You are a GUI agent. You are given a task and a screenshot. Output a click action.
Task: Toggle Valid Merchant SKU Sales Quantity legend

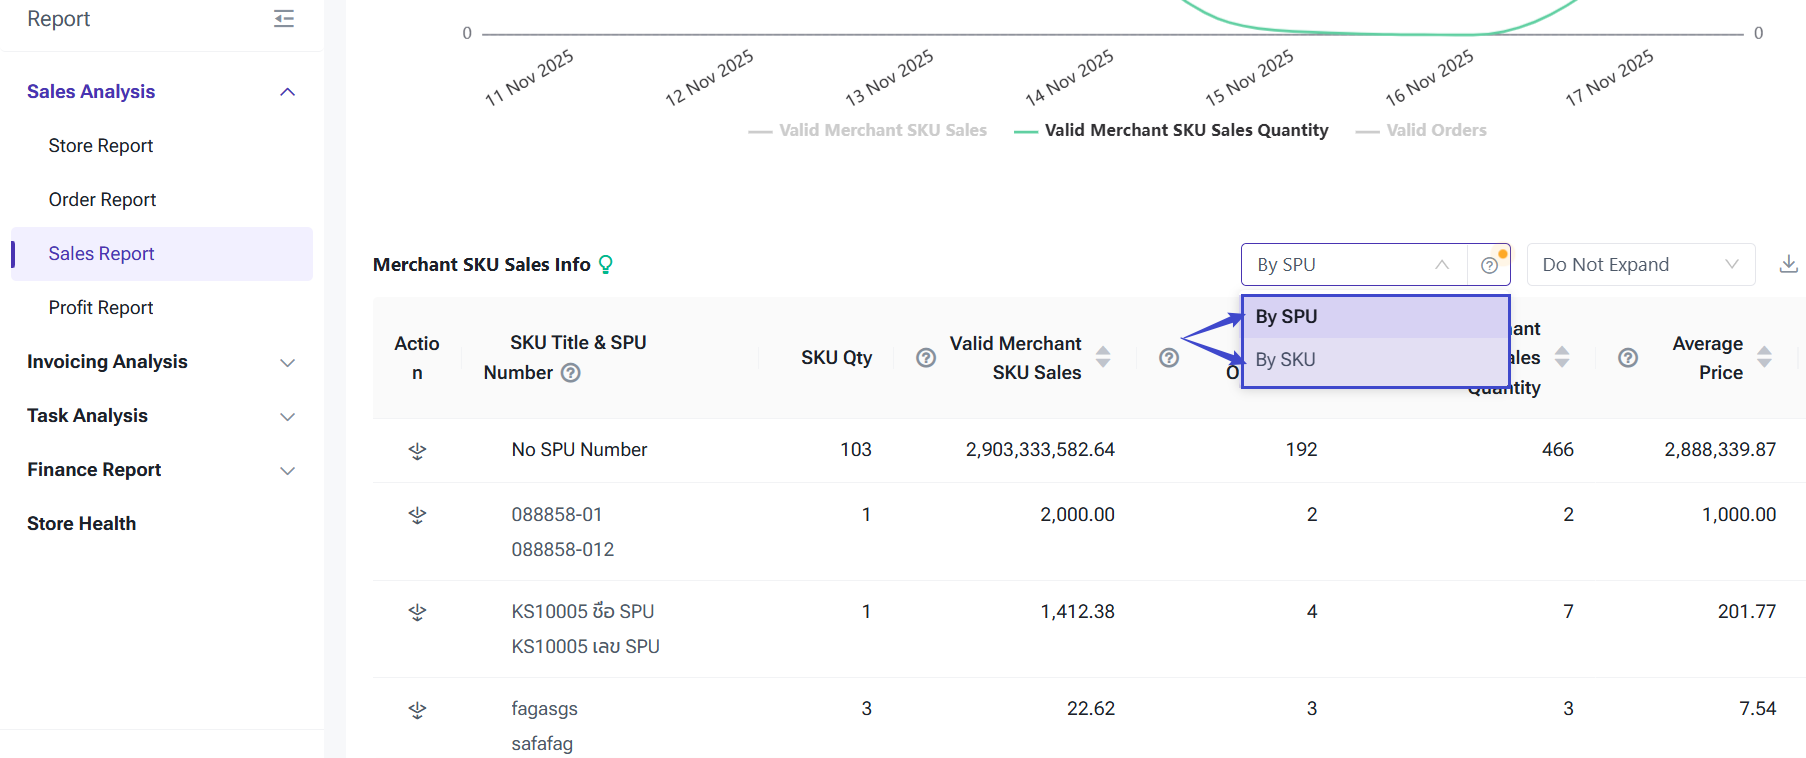[1171, 130]
